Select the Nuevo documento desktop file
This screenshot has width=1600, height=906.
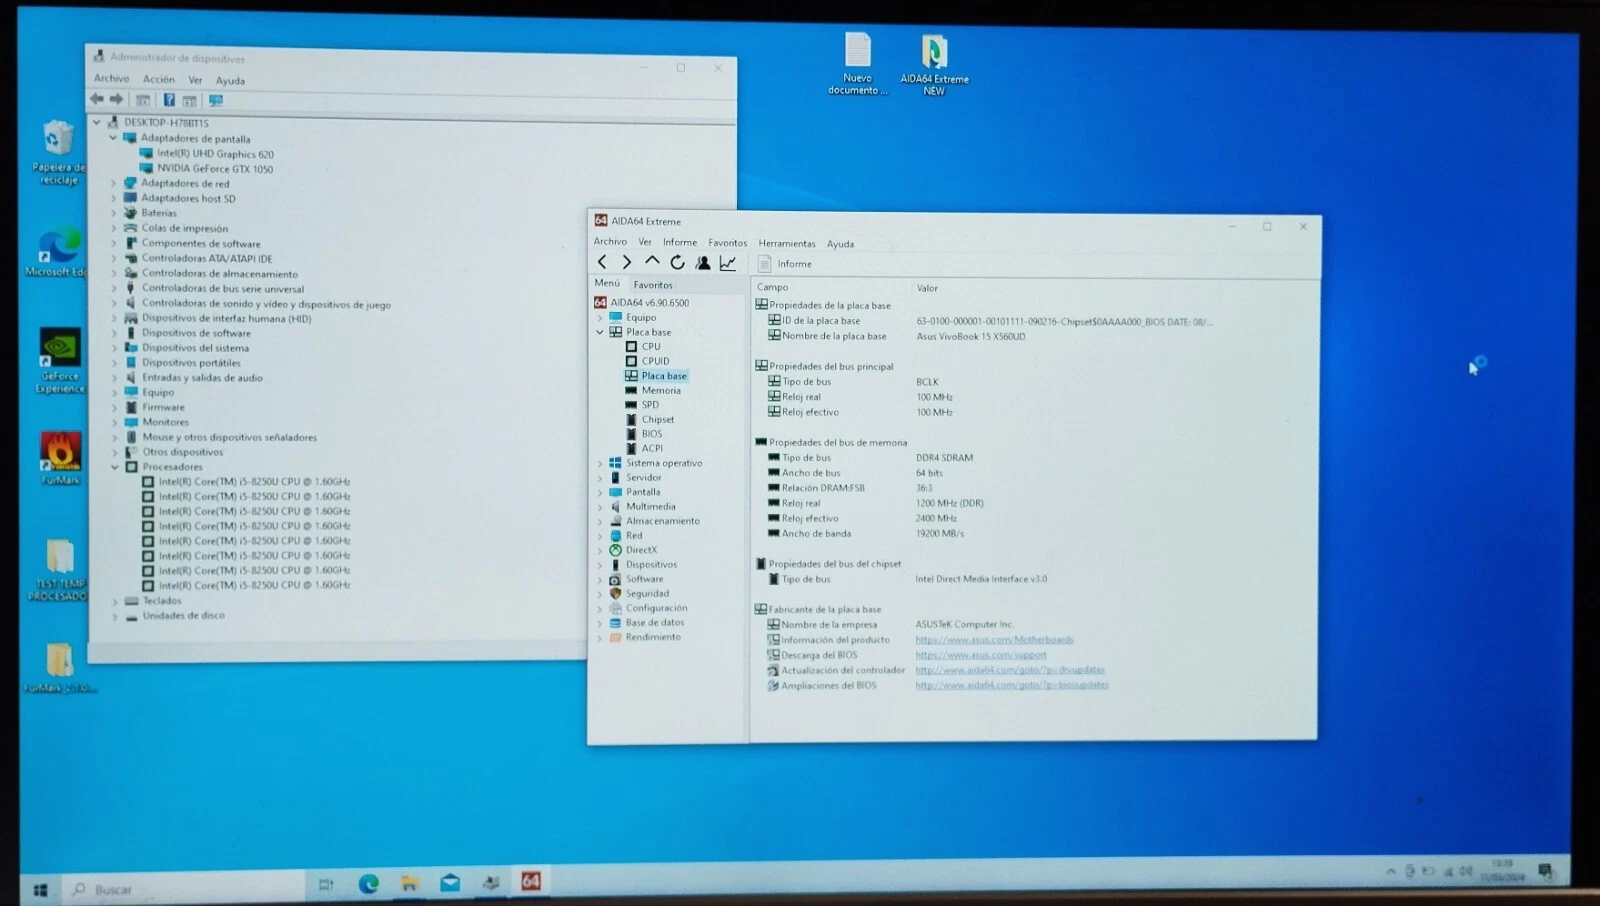857,63
